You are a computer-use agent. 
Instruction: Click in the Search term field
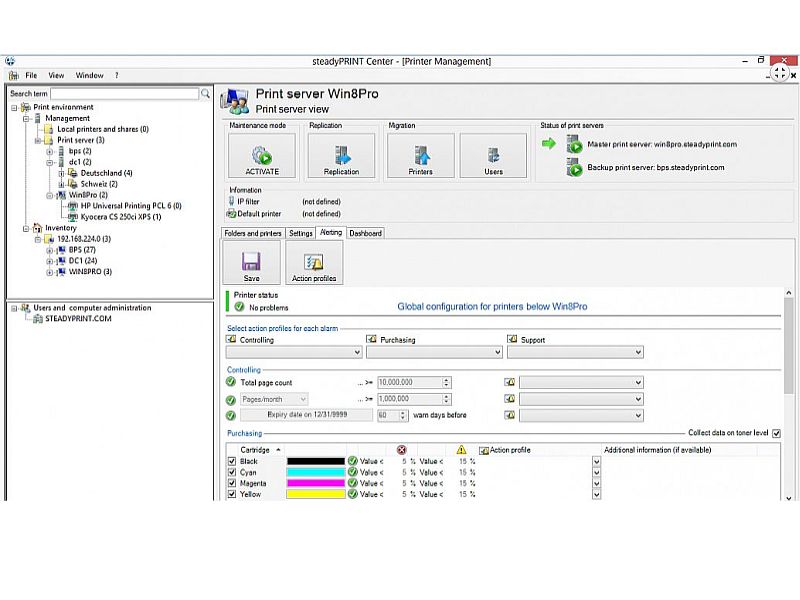(125, 93)
